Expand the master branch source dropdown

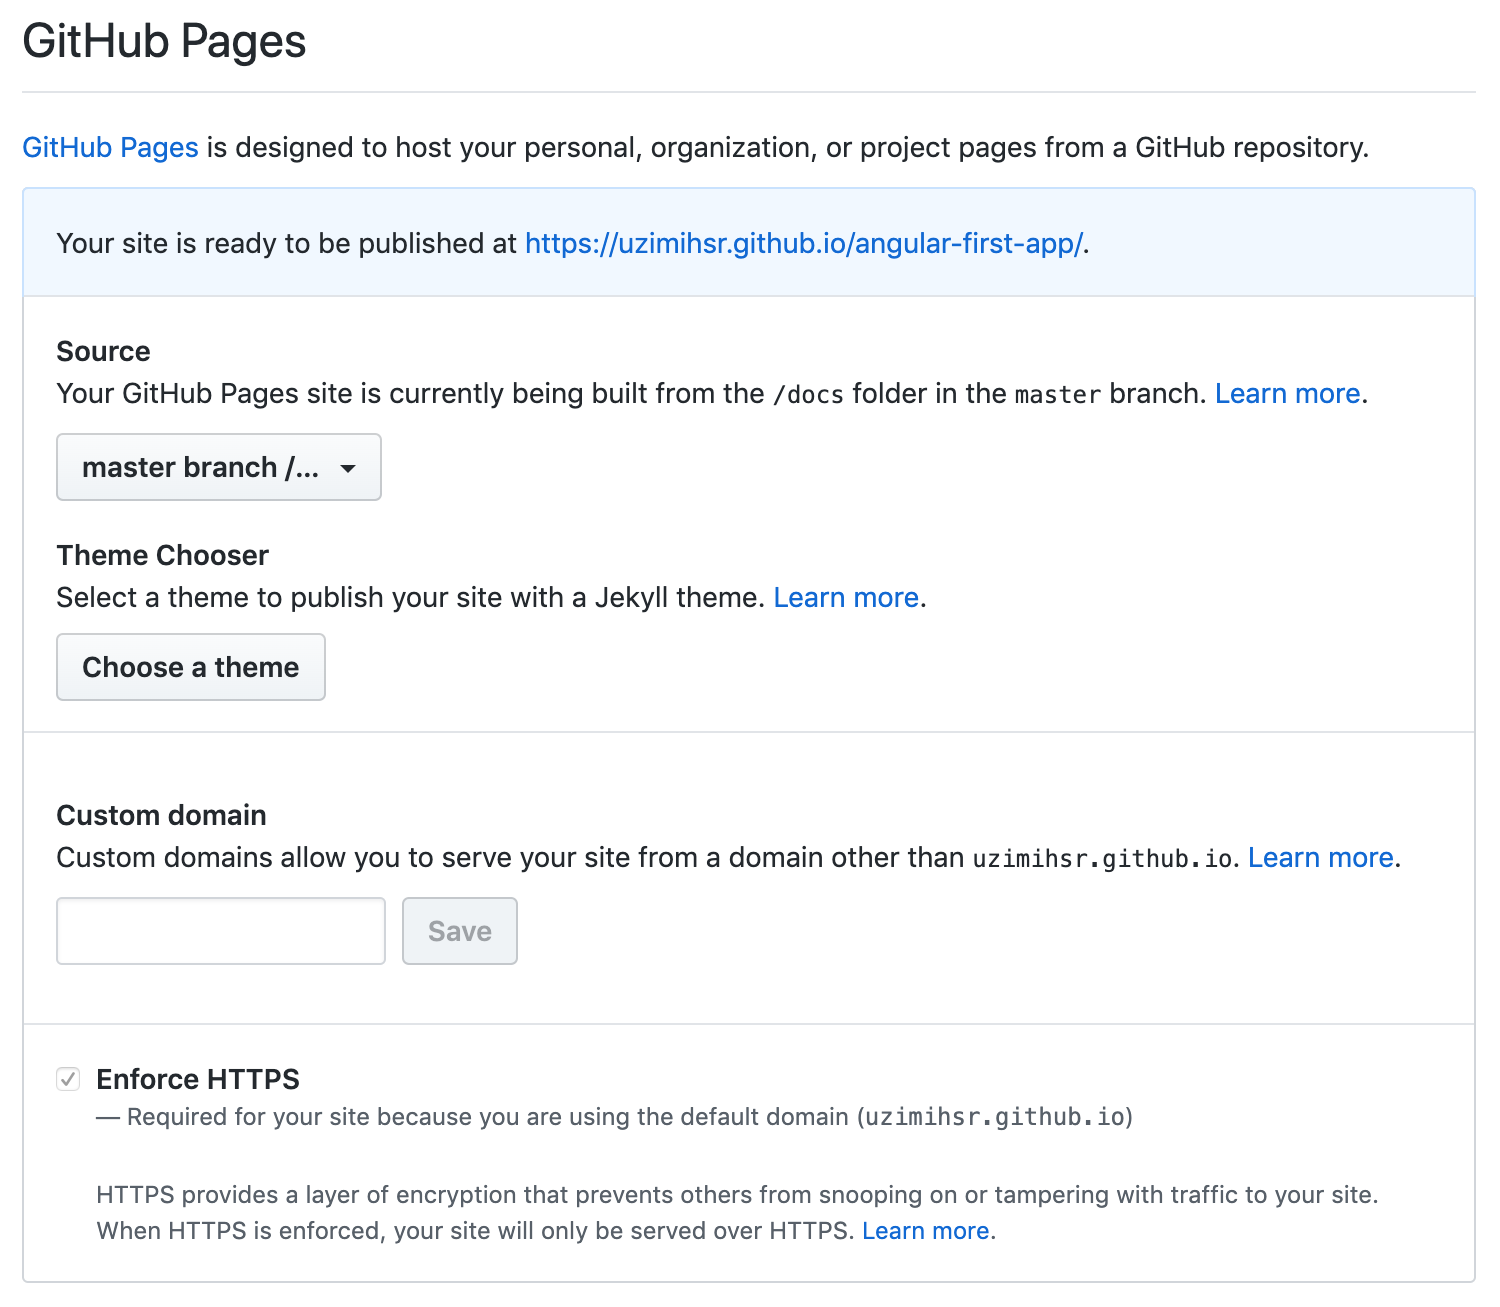[219, 467]
